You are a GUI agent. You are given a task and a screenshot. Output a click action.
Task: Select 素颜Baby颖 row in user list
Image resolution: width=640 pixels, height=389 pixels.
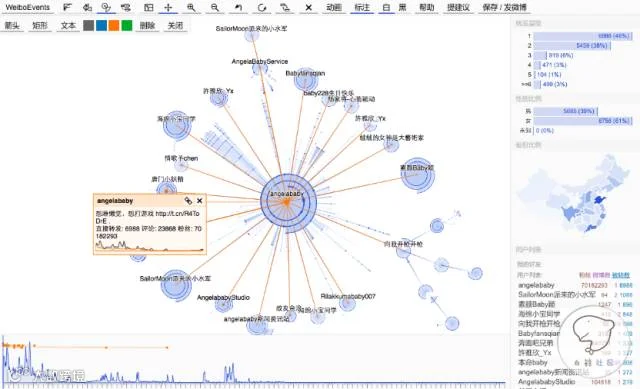(x=575, y=304)
